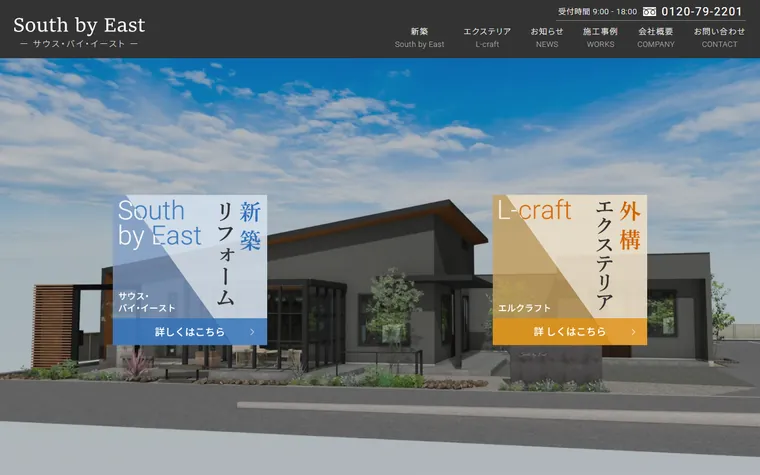760x475 pixels.
Task: Open お問い合わせ CONTACT page
Action: [719, 38]
